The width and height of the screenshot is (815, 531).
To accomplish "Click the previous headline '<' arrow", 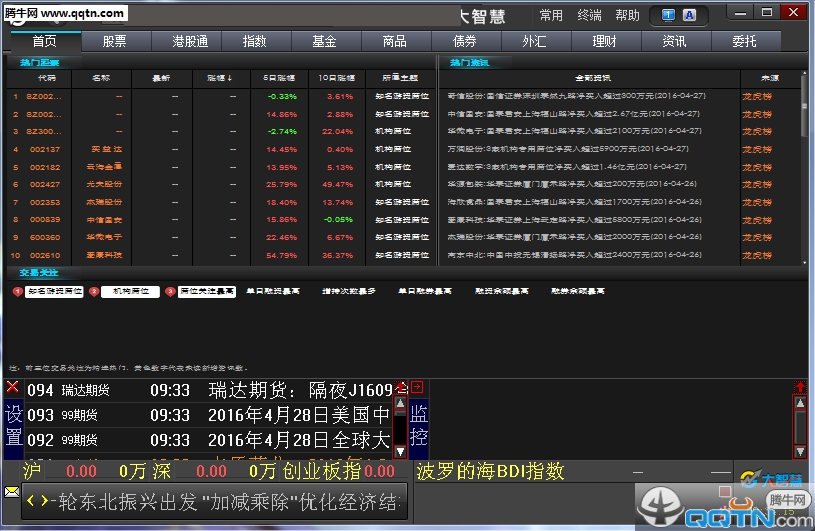I will (x=31, y=501).
